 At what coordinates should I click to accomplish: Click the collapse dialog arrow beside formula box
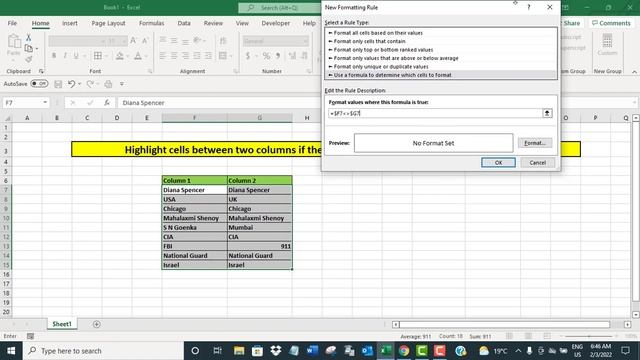[547, 113]
